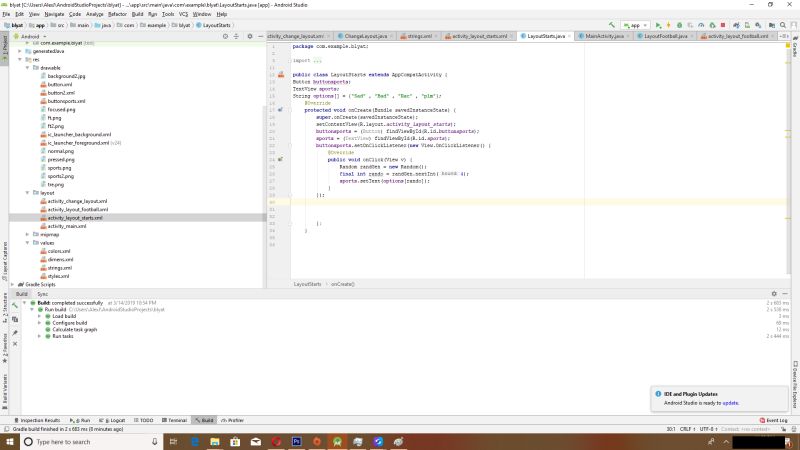Click the LayoutStarts breadcrumb below editor
The image size is (800, 450).
(x=308, y=284)
